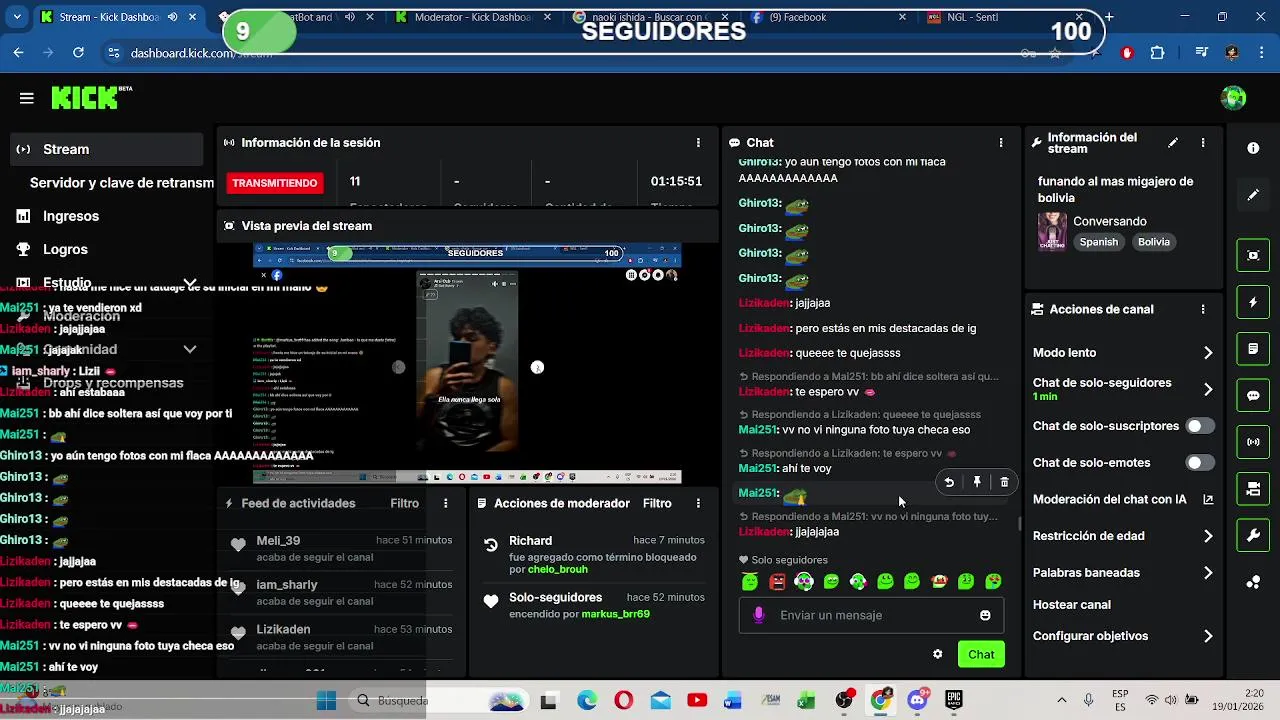This screenshot has width=1280, height=720.
Task: Toggle the lightning activity icon in right sidebar
Action: pos(1253,302)
